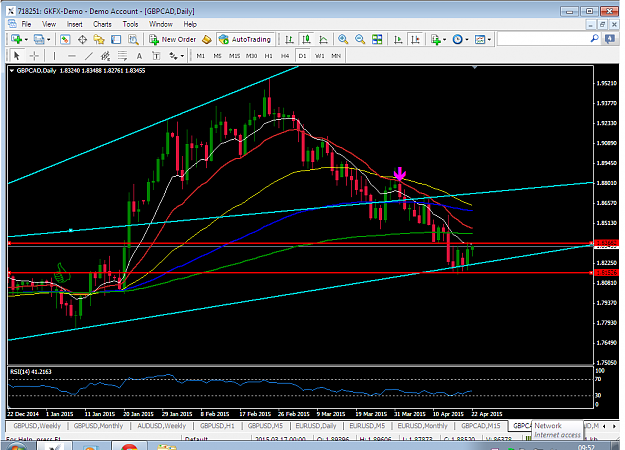Switch to M1 timeframe

200,56
